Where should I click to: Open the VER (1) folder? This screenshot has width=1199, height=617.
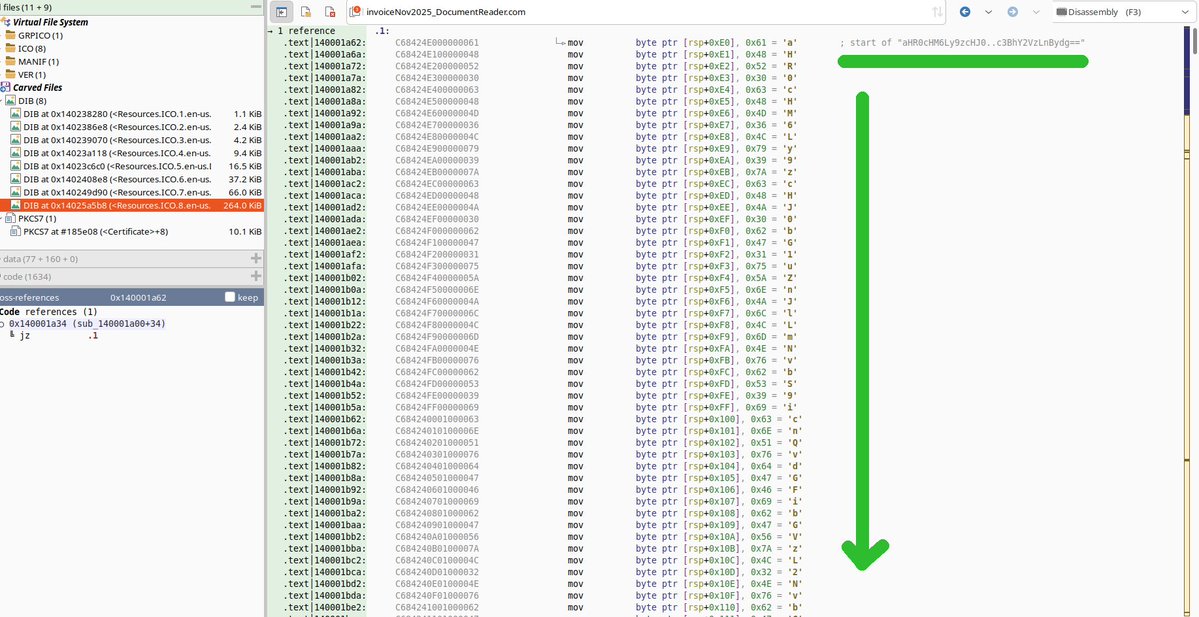click(x=32, y=74)
